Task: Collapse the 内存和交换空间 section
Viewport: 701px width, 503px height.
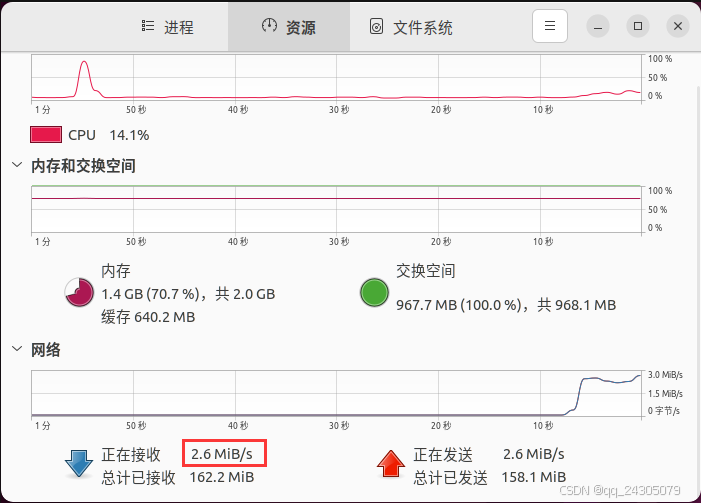Action: coord(17,165)
